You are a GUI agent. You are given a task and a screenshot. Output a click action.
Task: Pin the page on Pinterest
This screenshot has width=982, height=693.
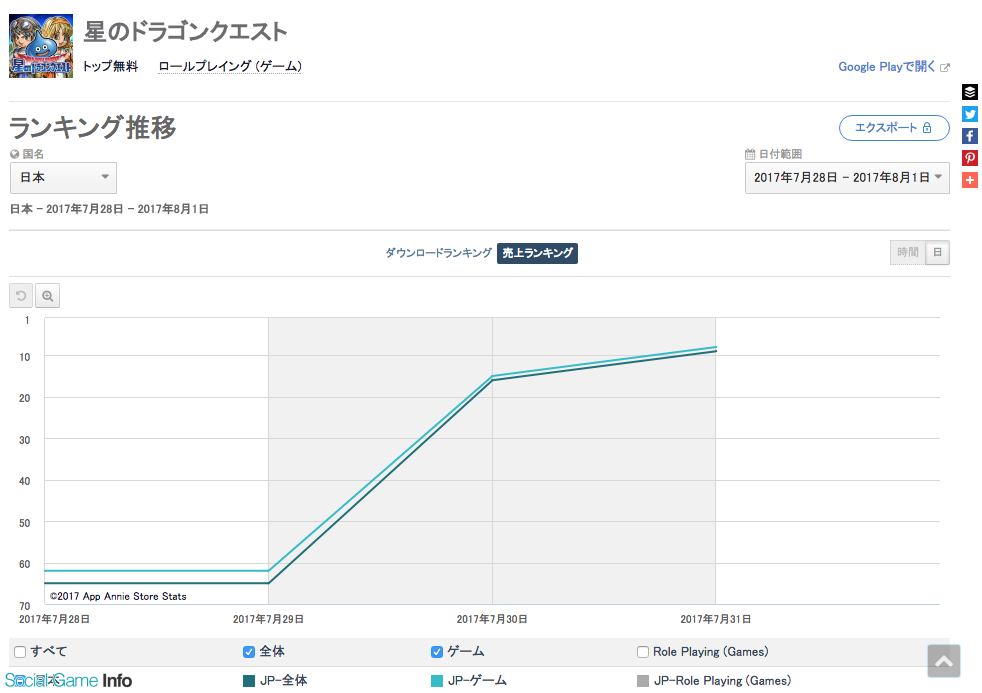tap(969, 158)
